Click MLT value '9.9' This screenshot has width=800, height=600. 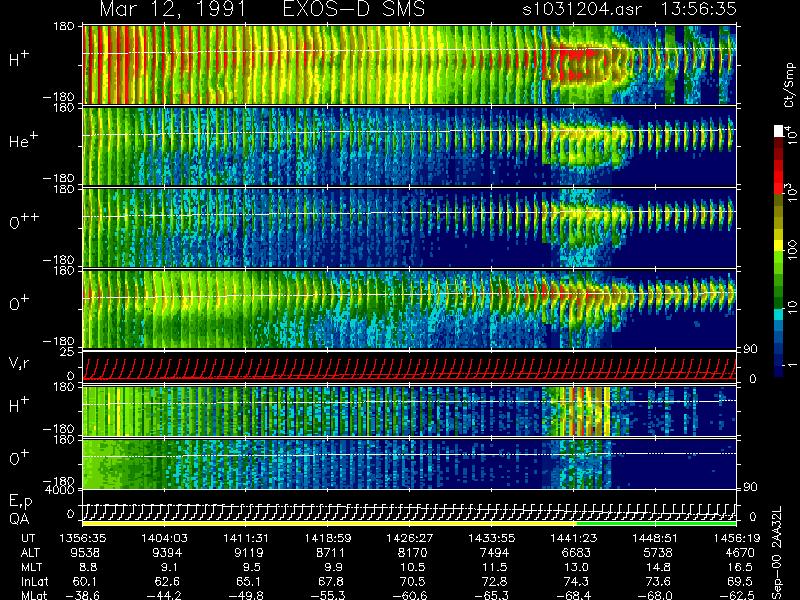(333, 567)
